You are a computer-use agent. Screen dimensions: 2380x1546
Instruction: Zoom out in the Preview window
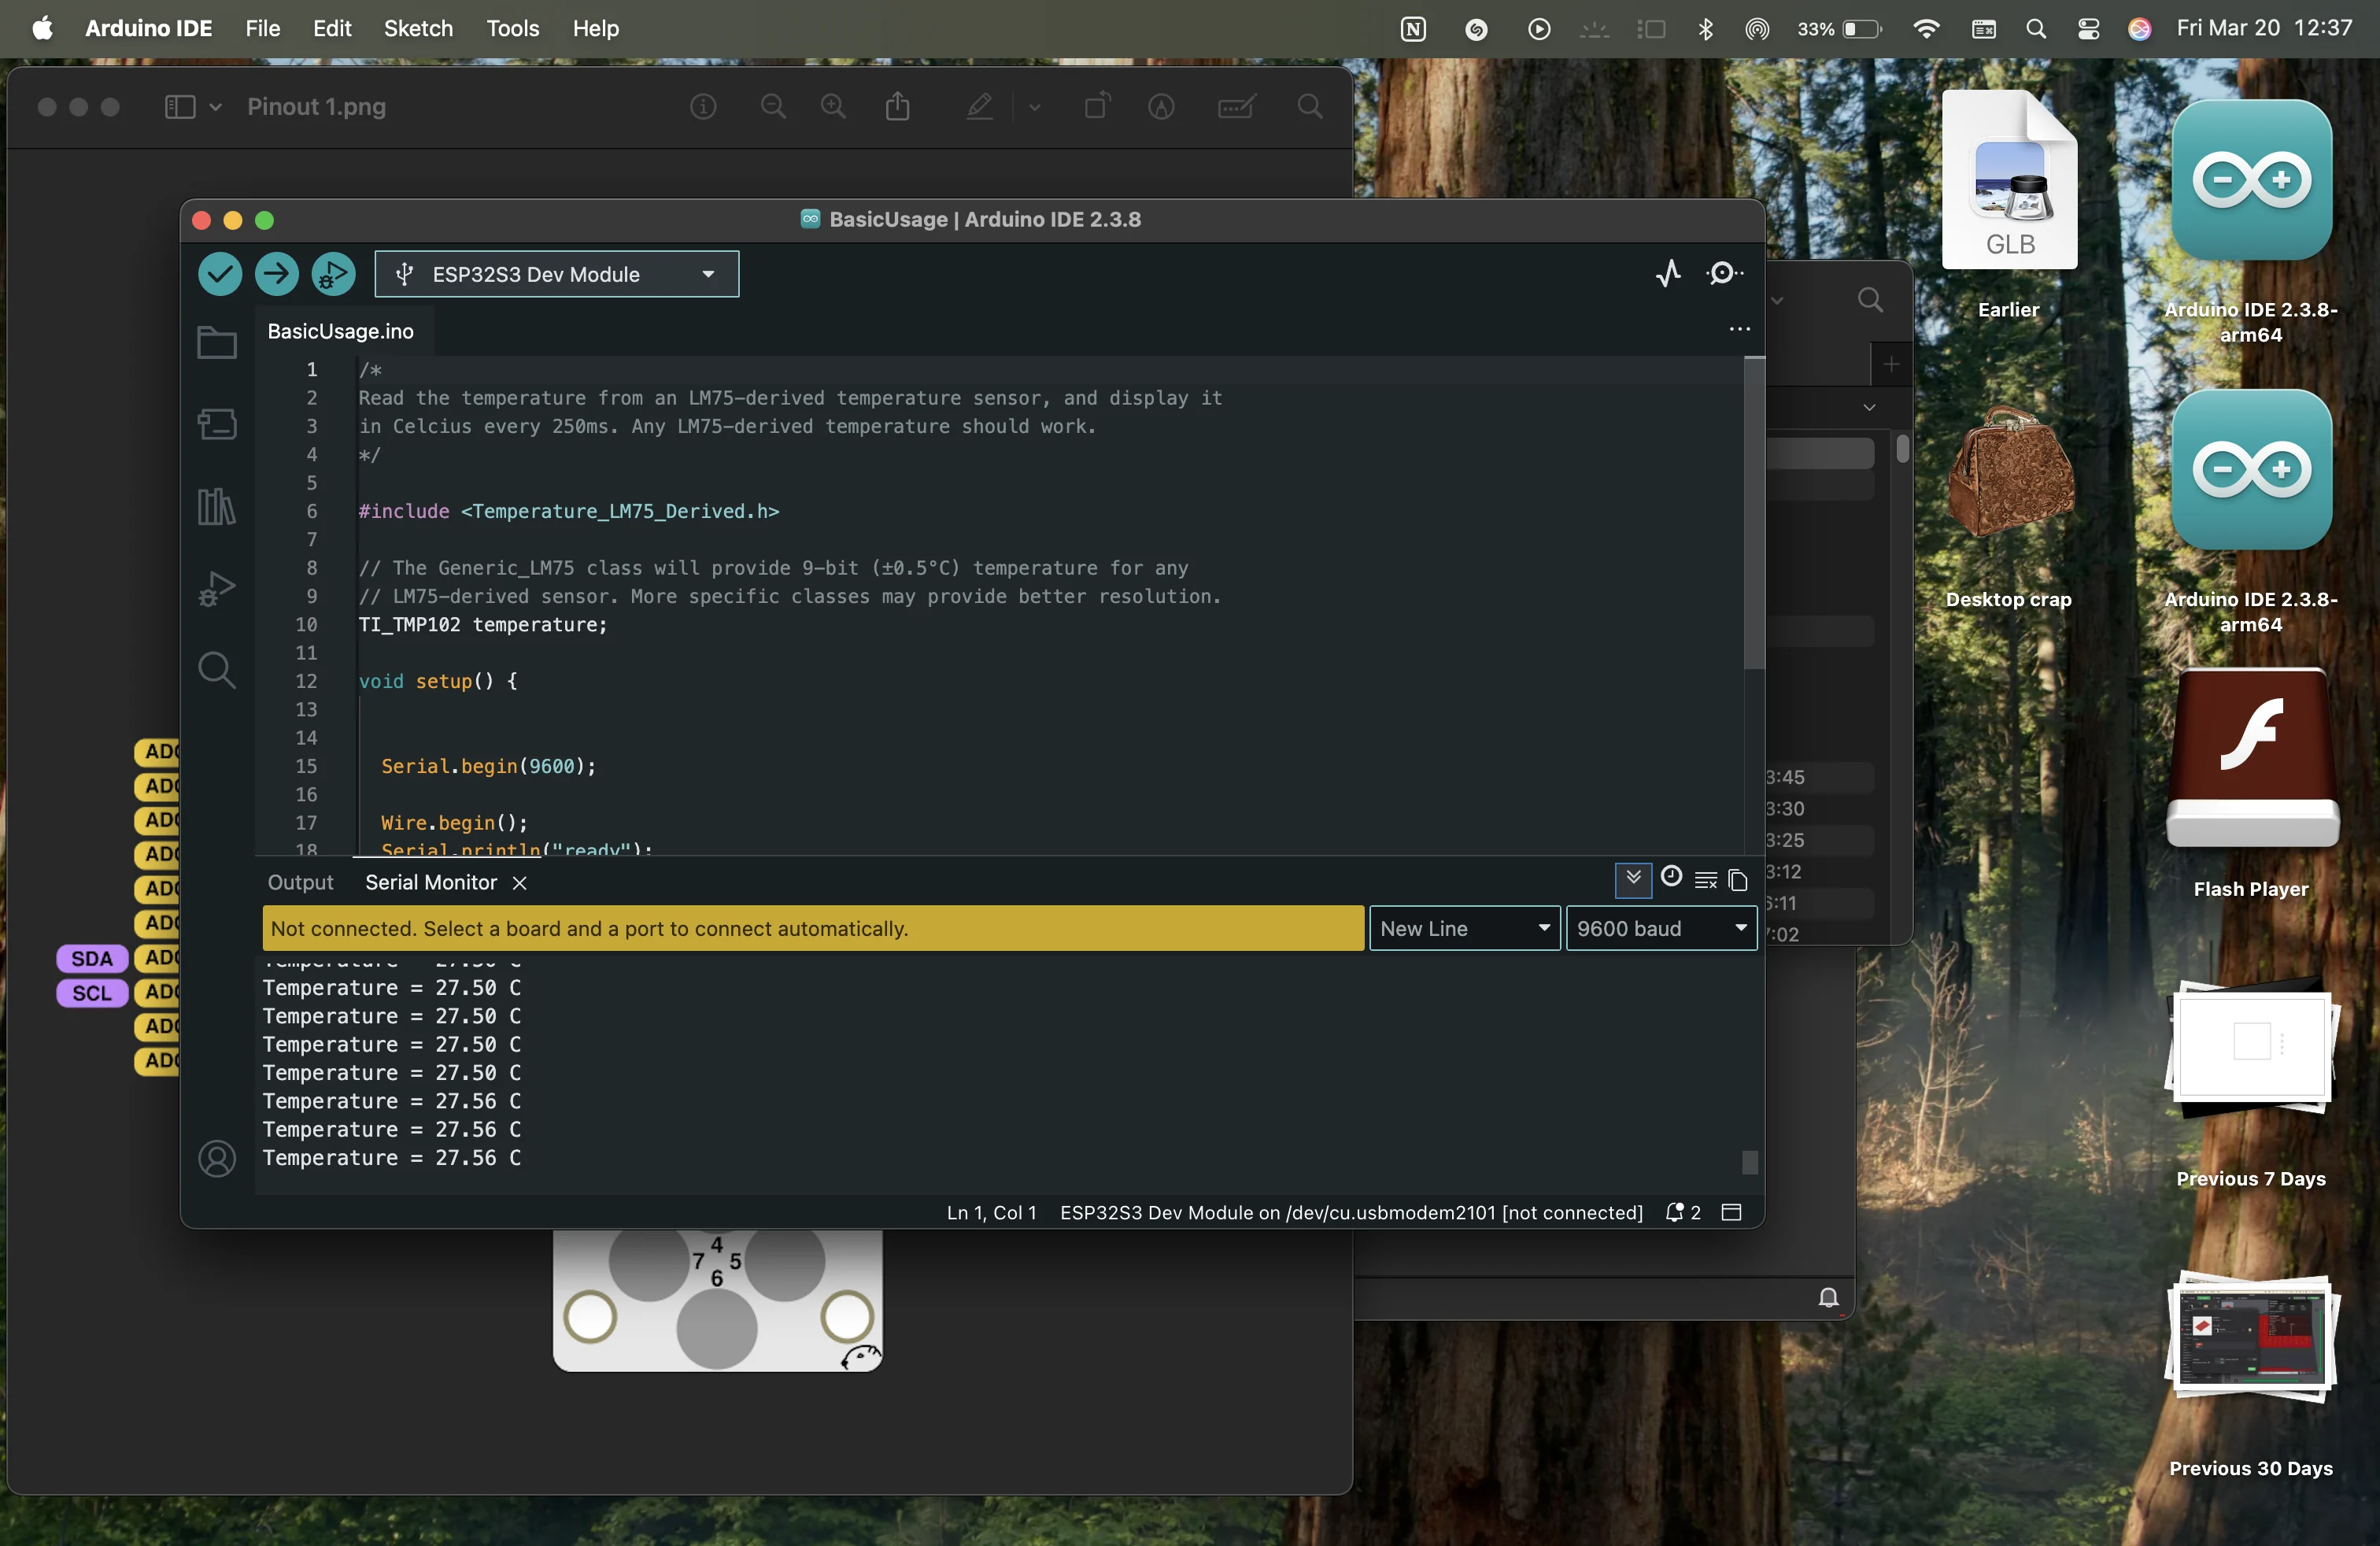tap(773, 106)
